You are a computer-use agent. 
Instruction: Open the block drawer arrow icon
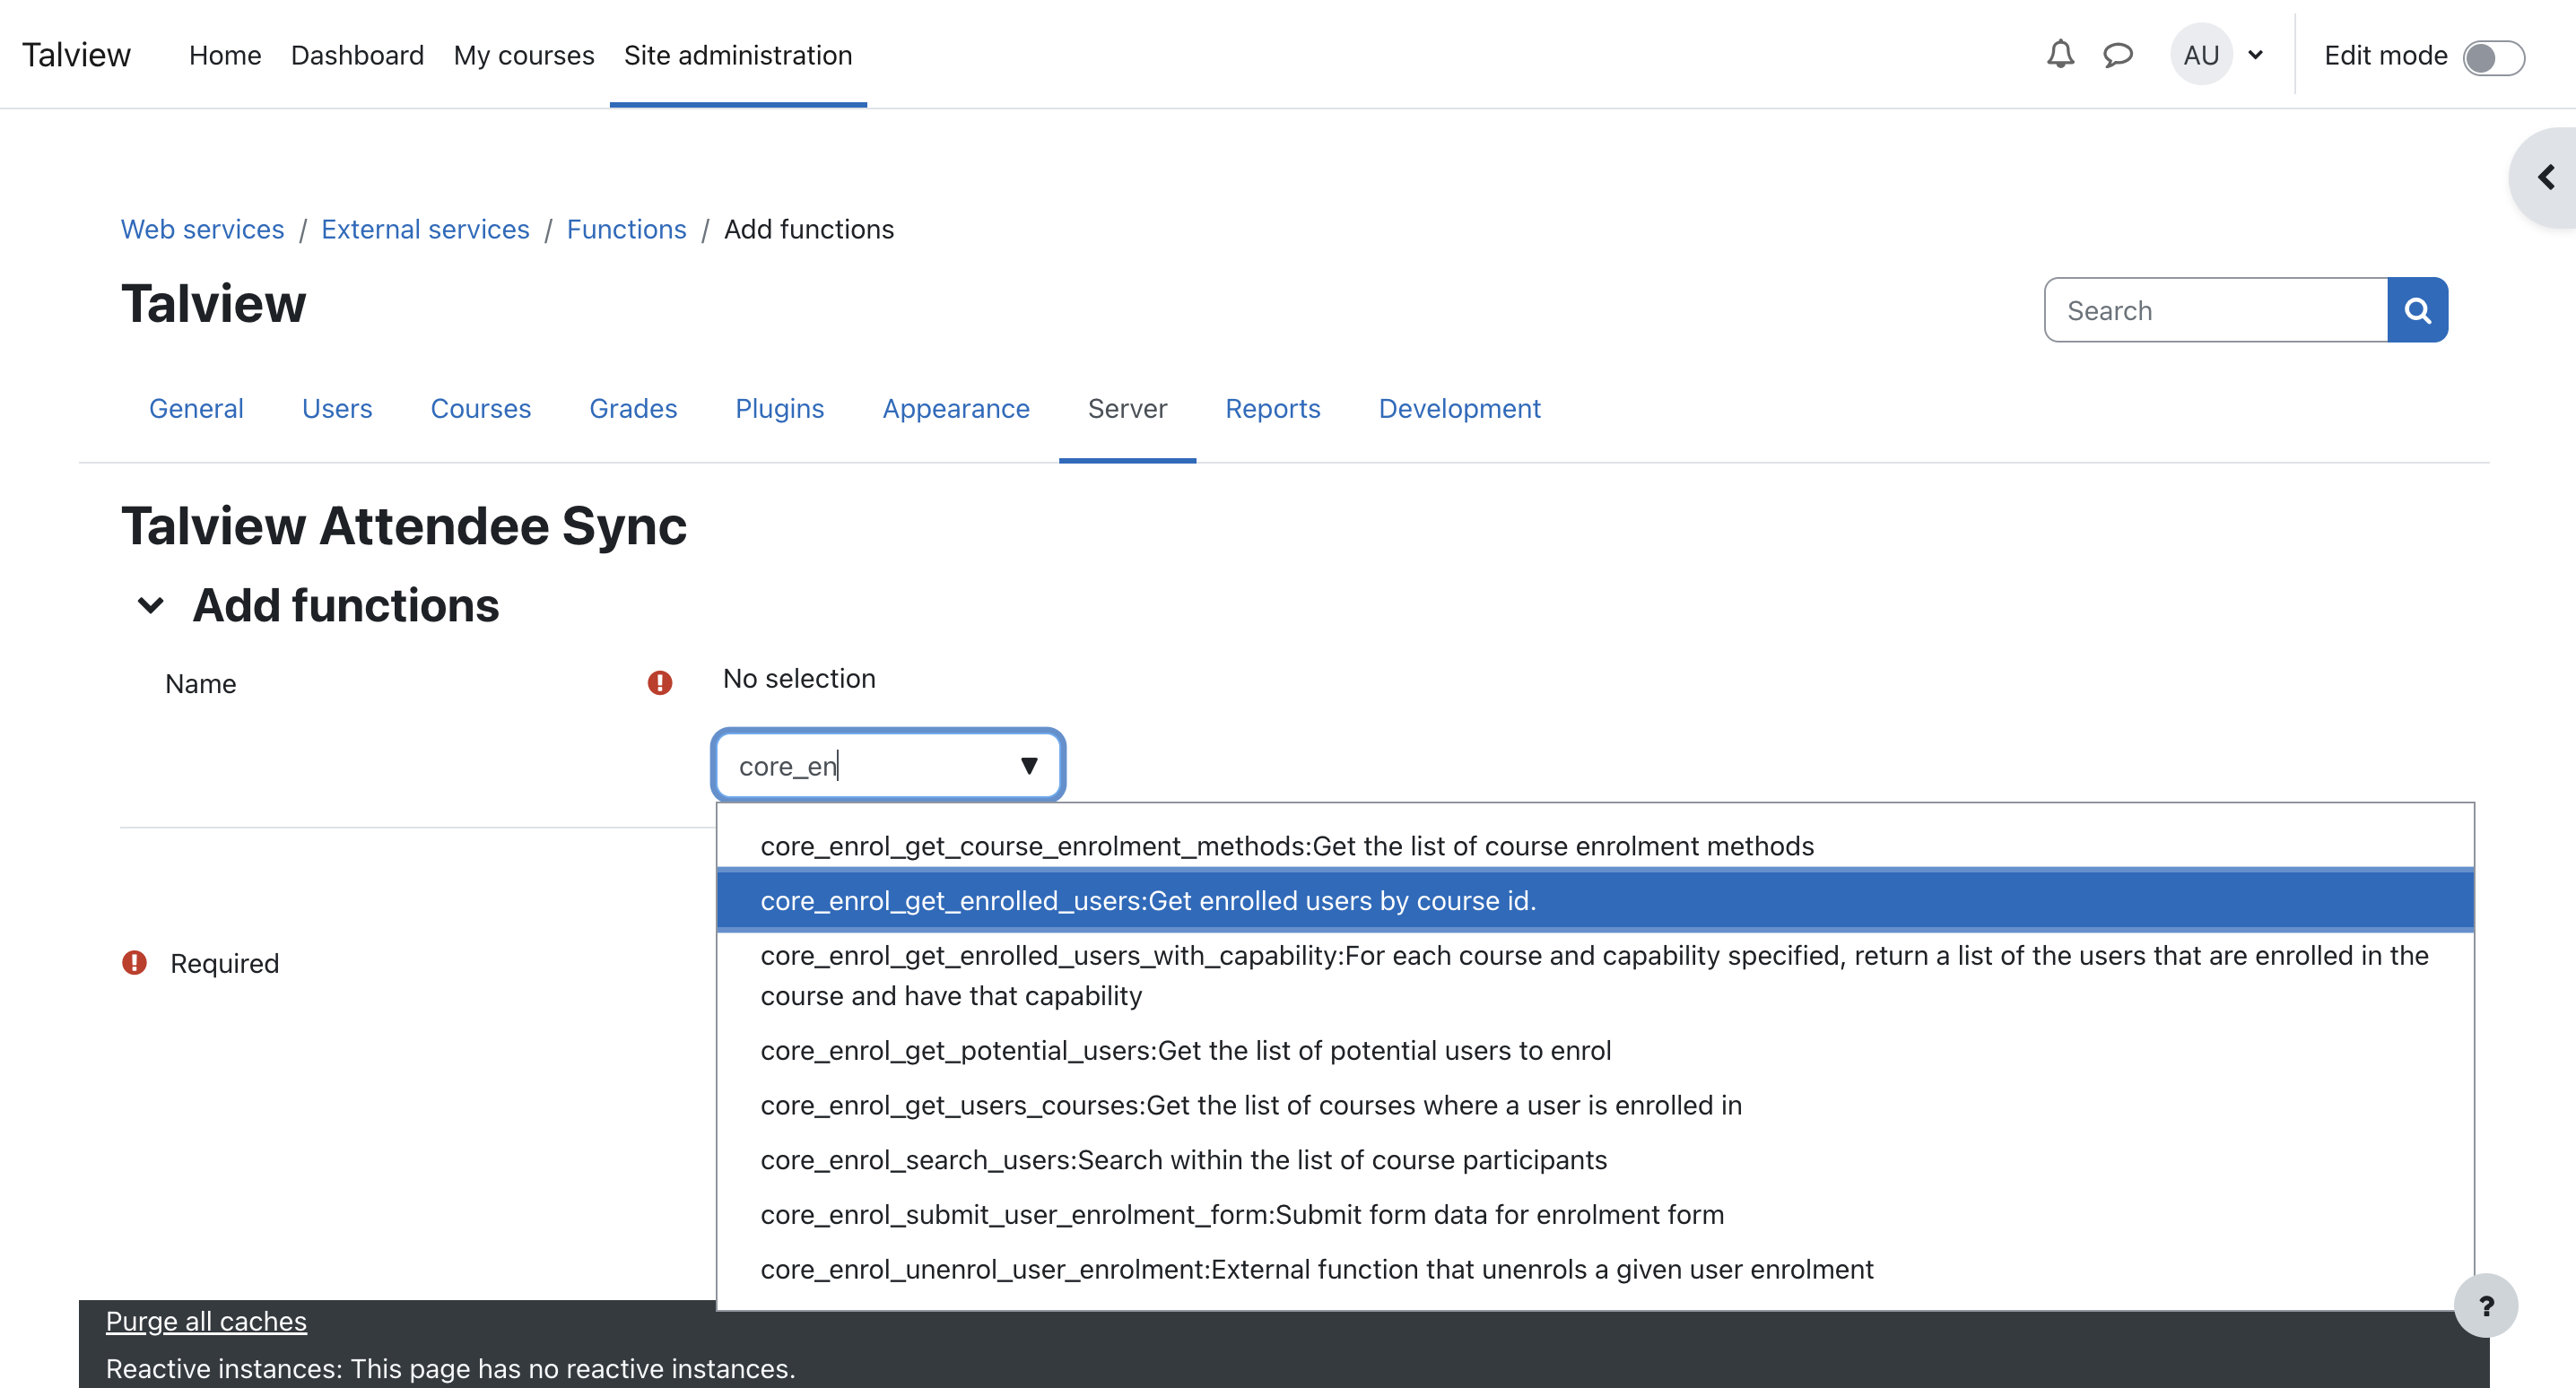click(x=2546, y=178)
